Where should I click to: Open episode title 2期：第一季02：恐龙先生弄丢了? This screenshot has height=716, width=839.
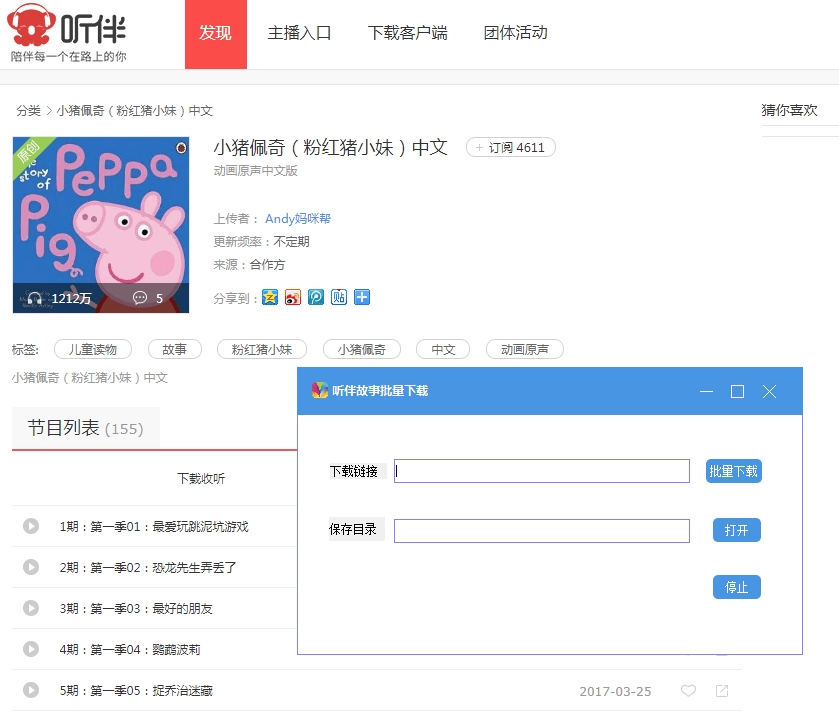(x=148, y=567)
